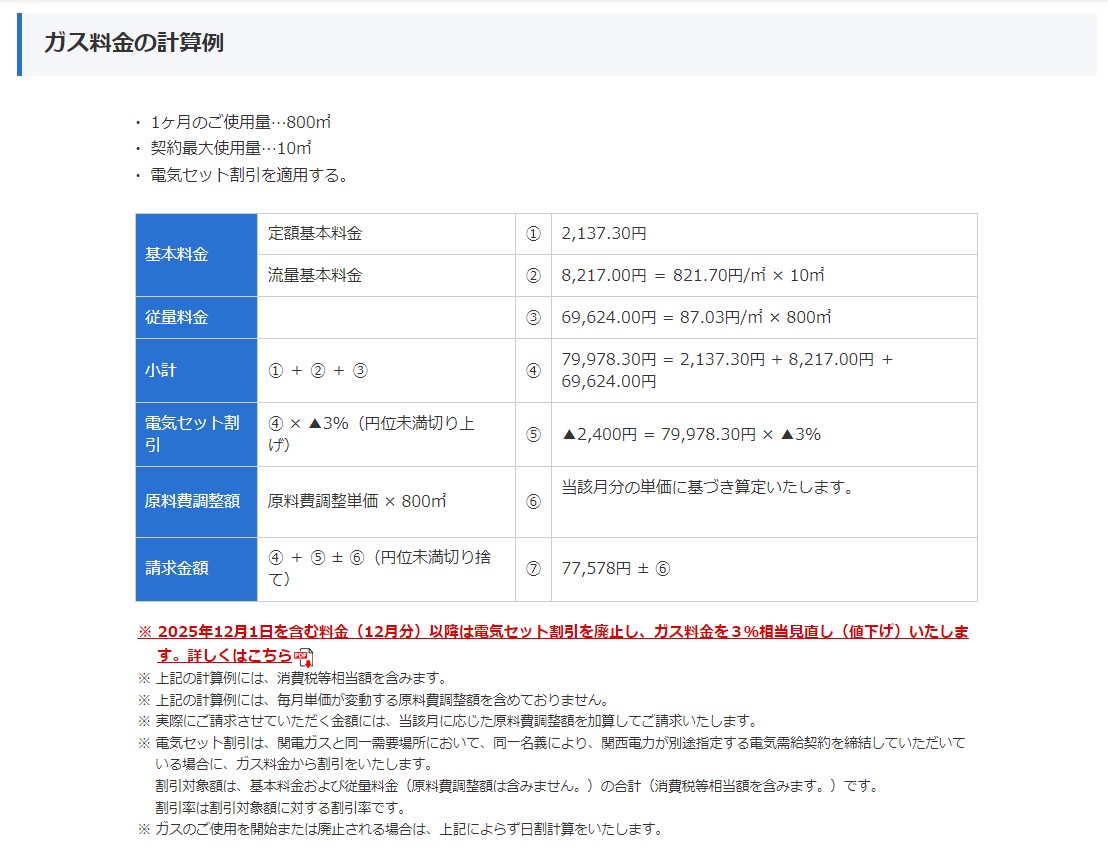Select the 原料費調整額 header cell

coord(196,501)
